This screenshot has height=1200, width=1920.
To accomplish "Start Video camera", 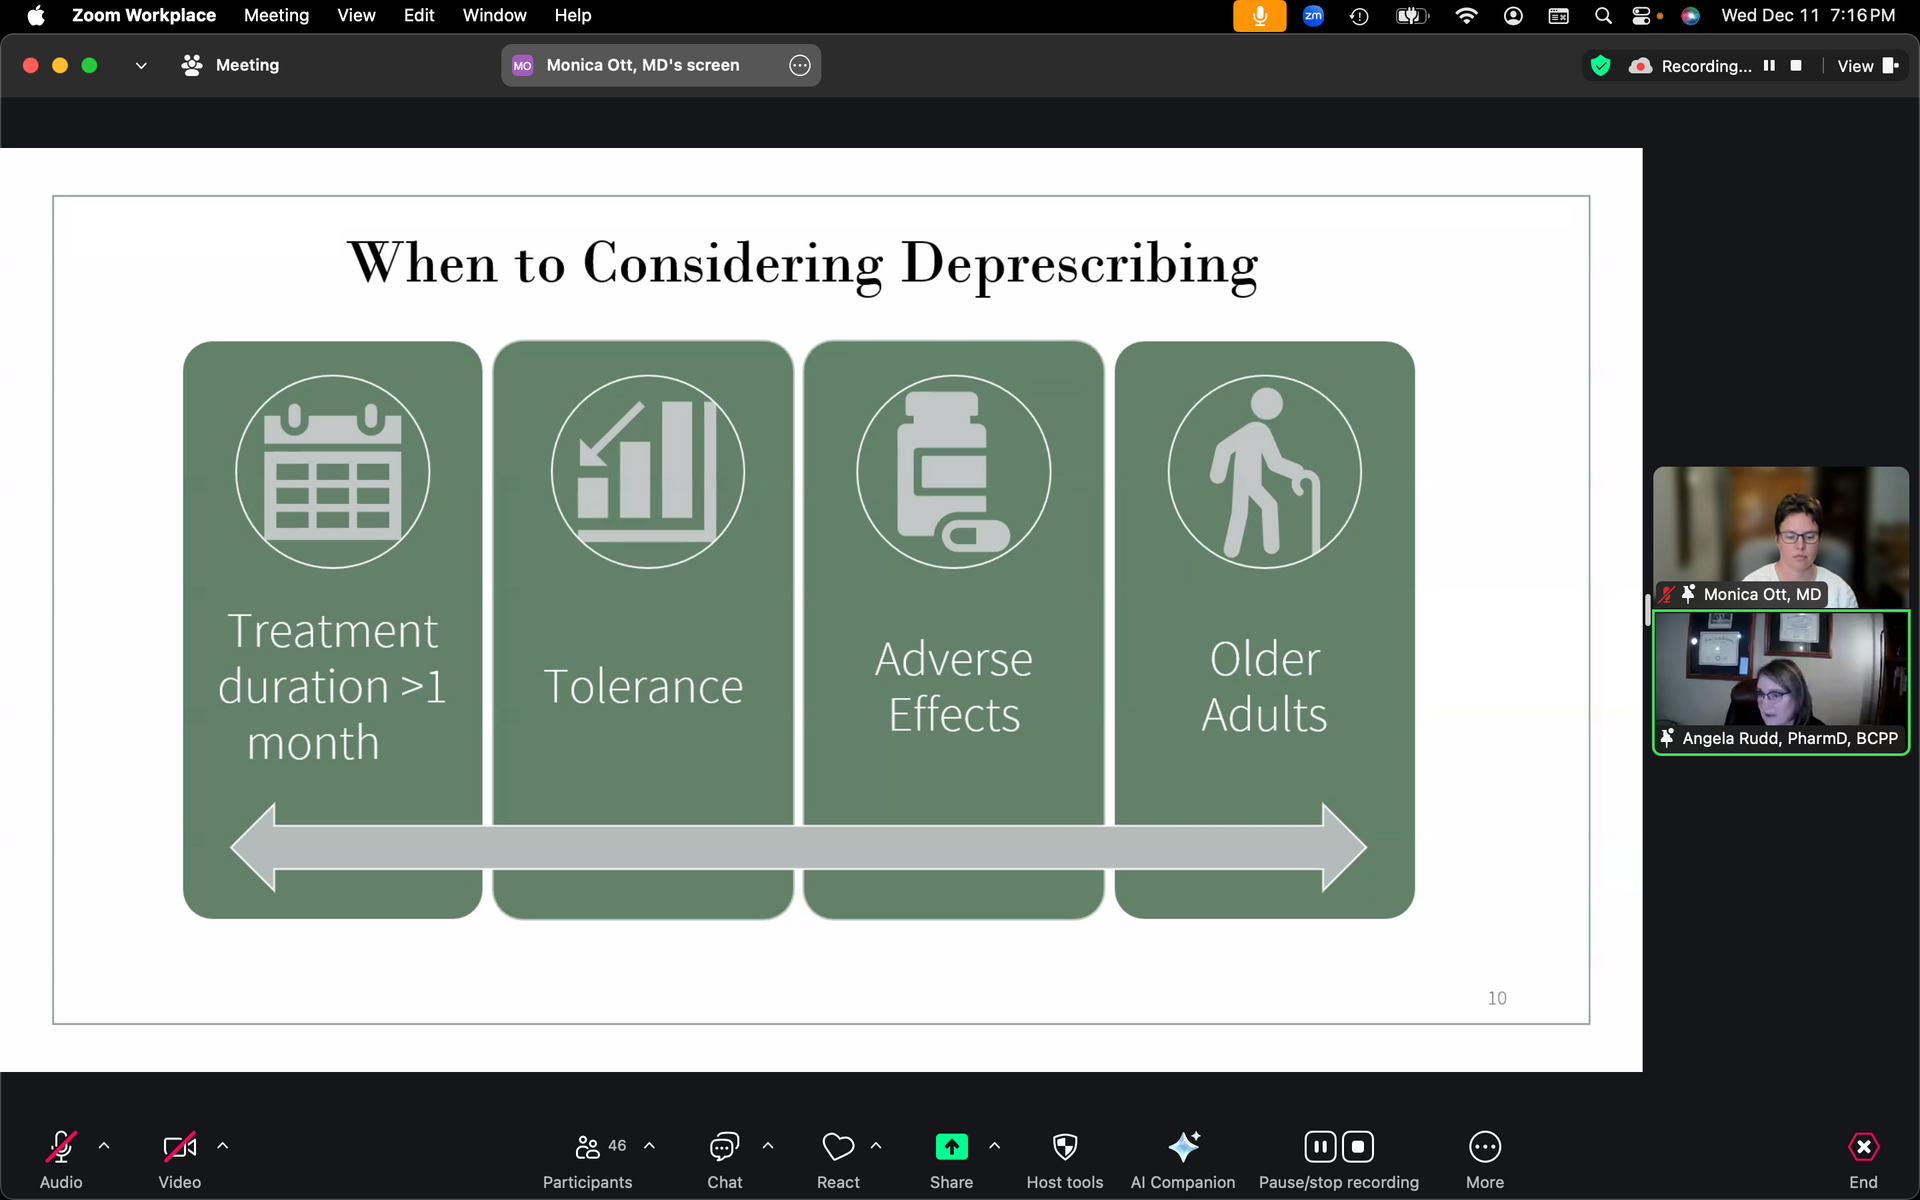I will (180, 1147).
